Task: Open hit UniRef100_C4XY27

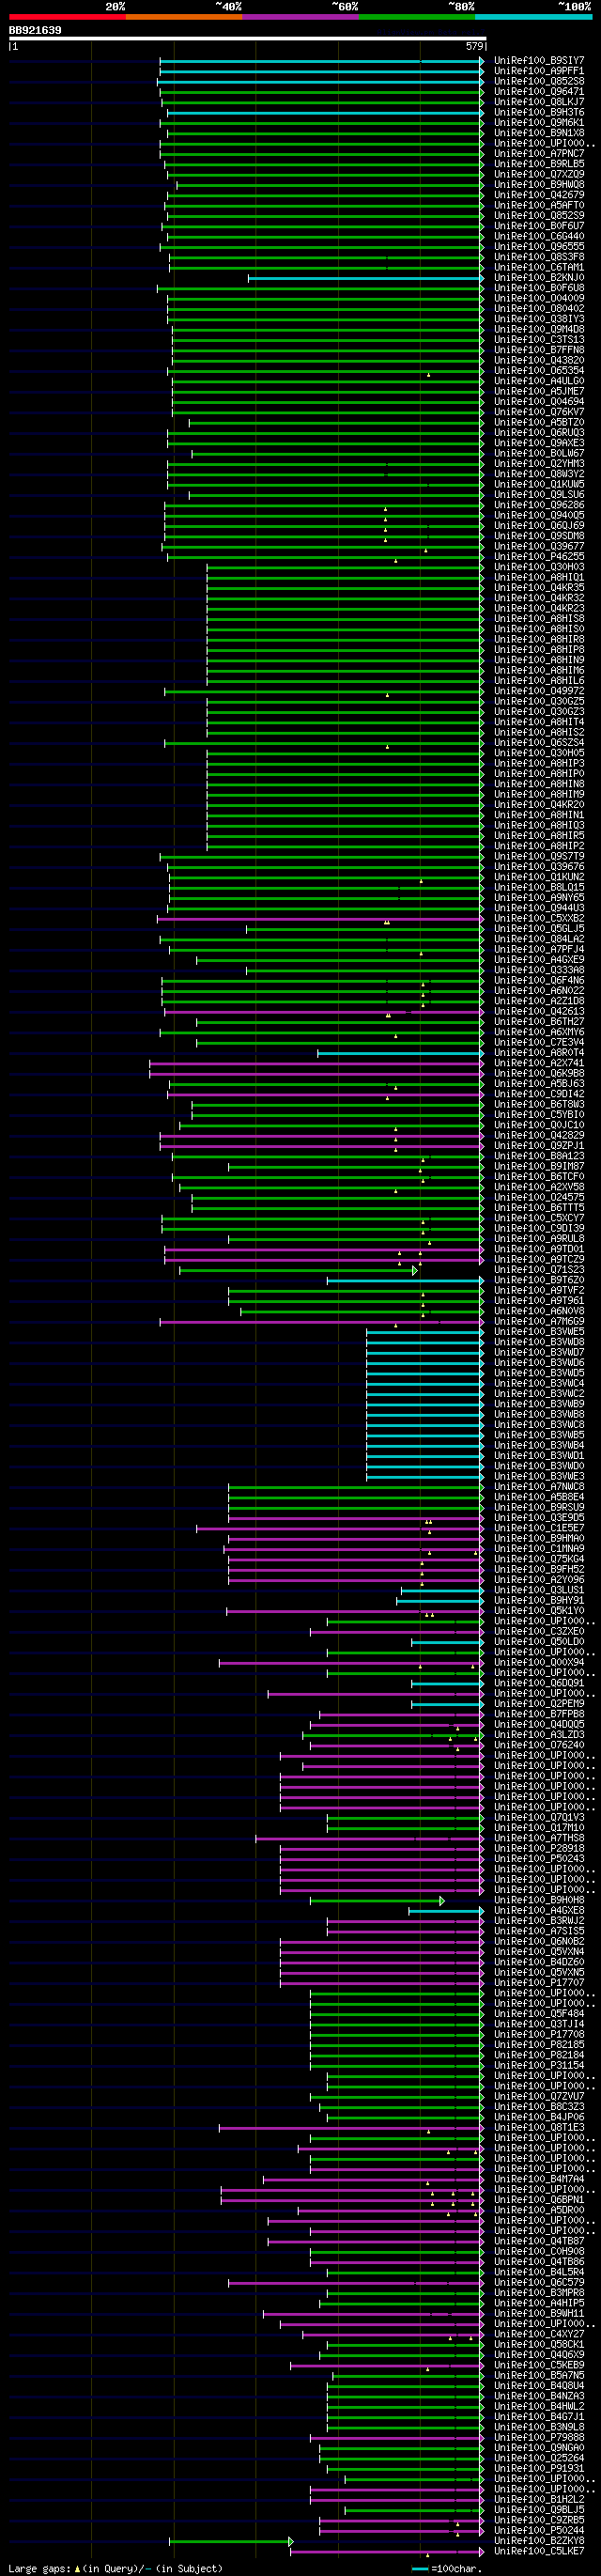Action: (x=539, y=2334)
